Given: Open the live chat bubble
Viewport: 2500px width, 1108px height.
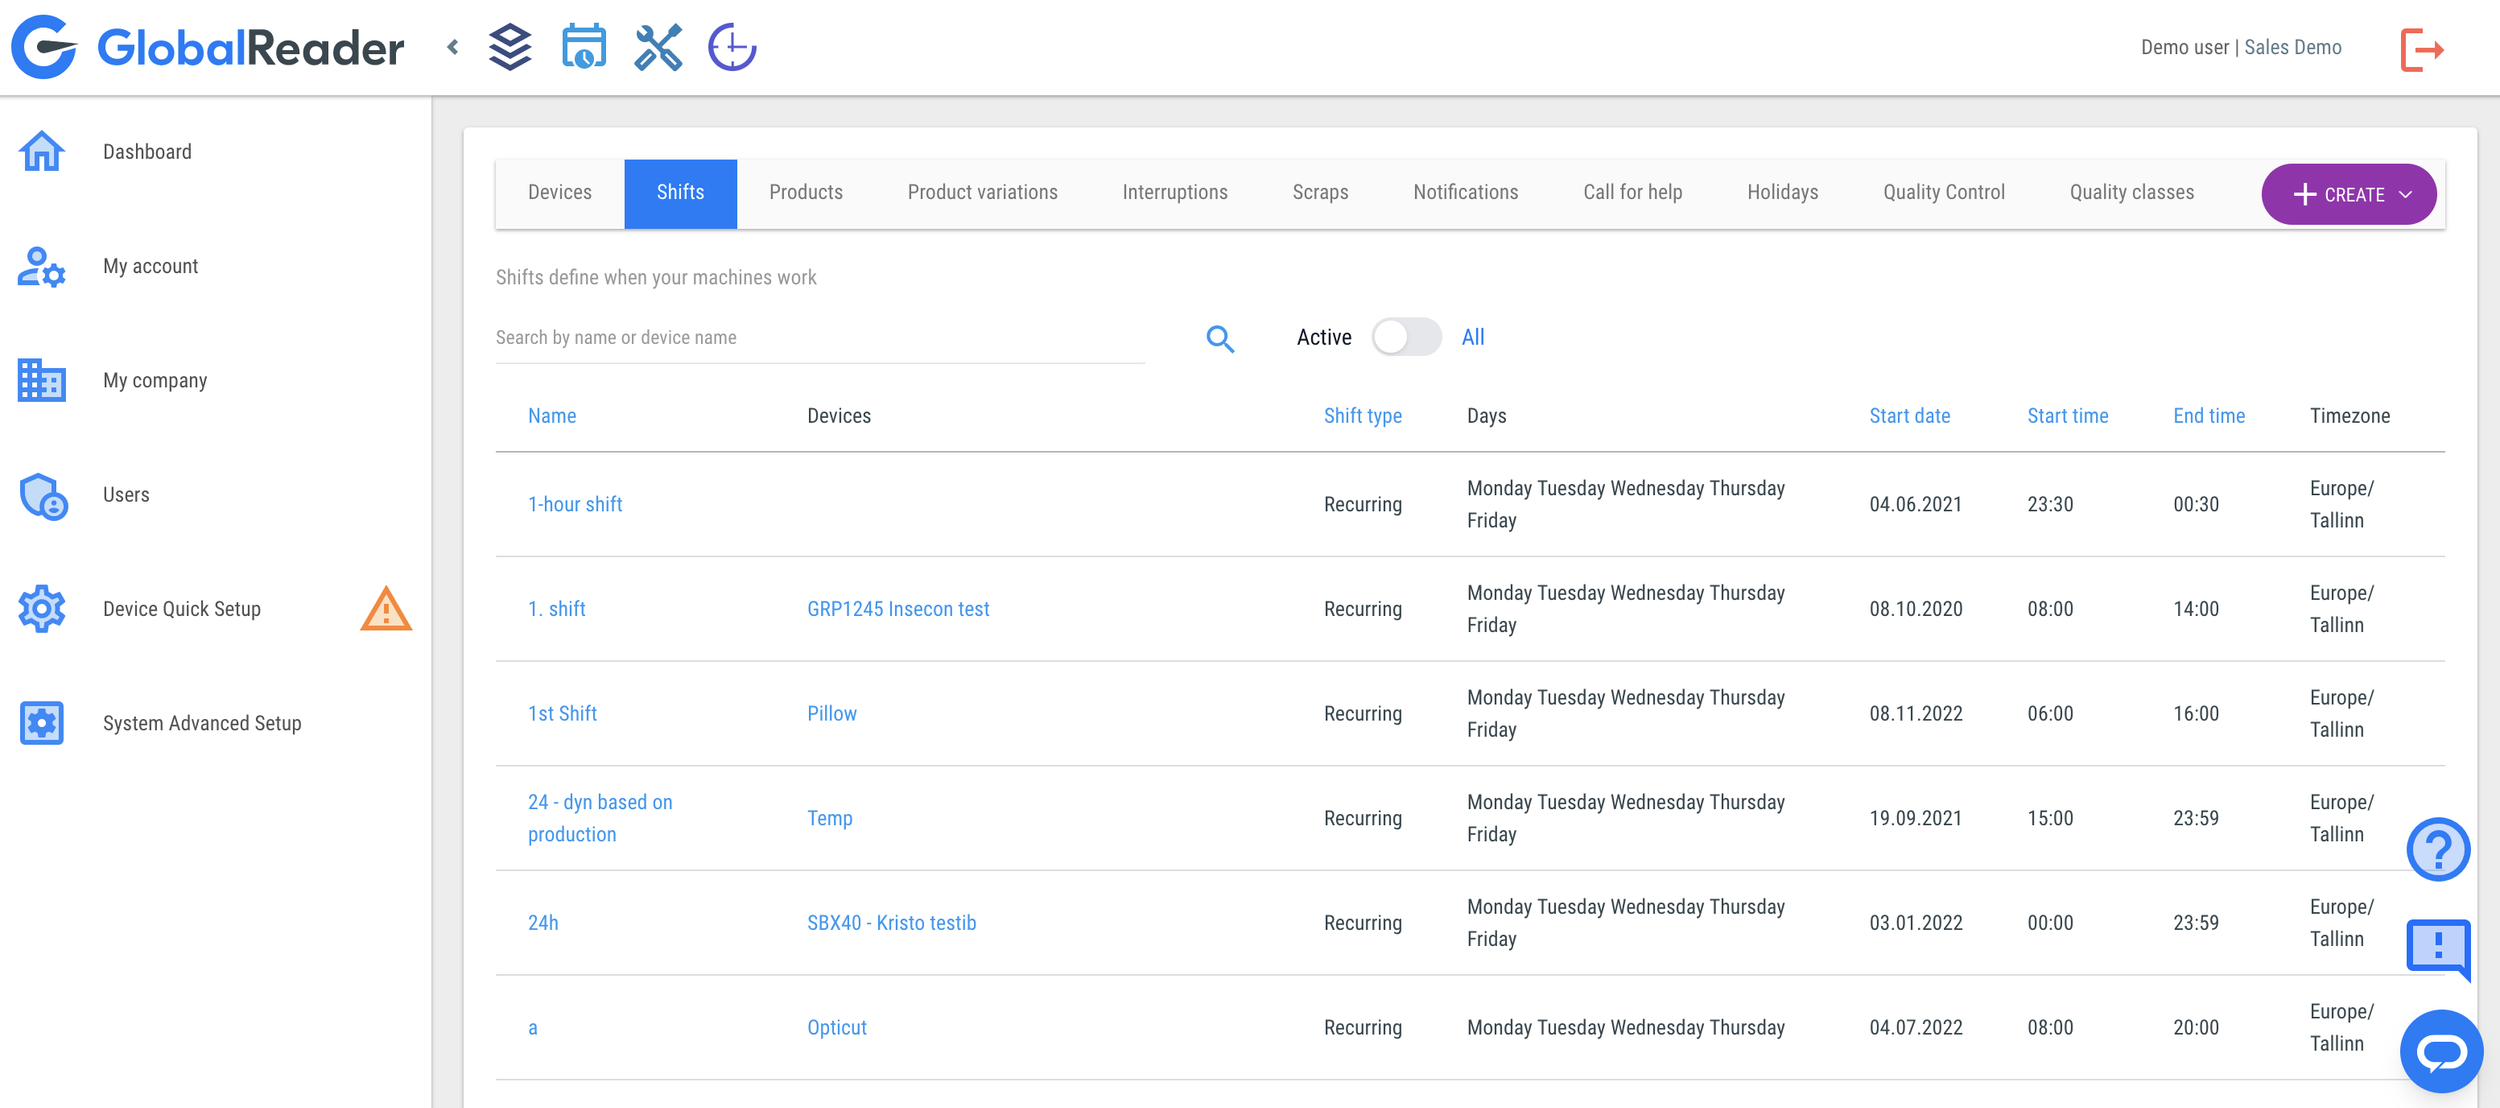Looking at the screenshot, I should [2440, 1051].
